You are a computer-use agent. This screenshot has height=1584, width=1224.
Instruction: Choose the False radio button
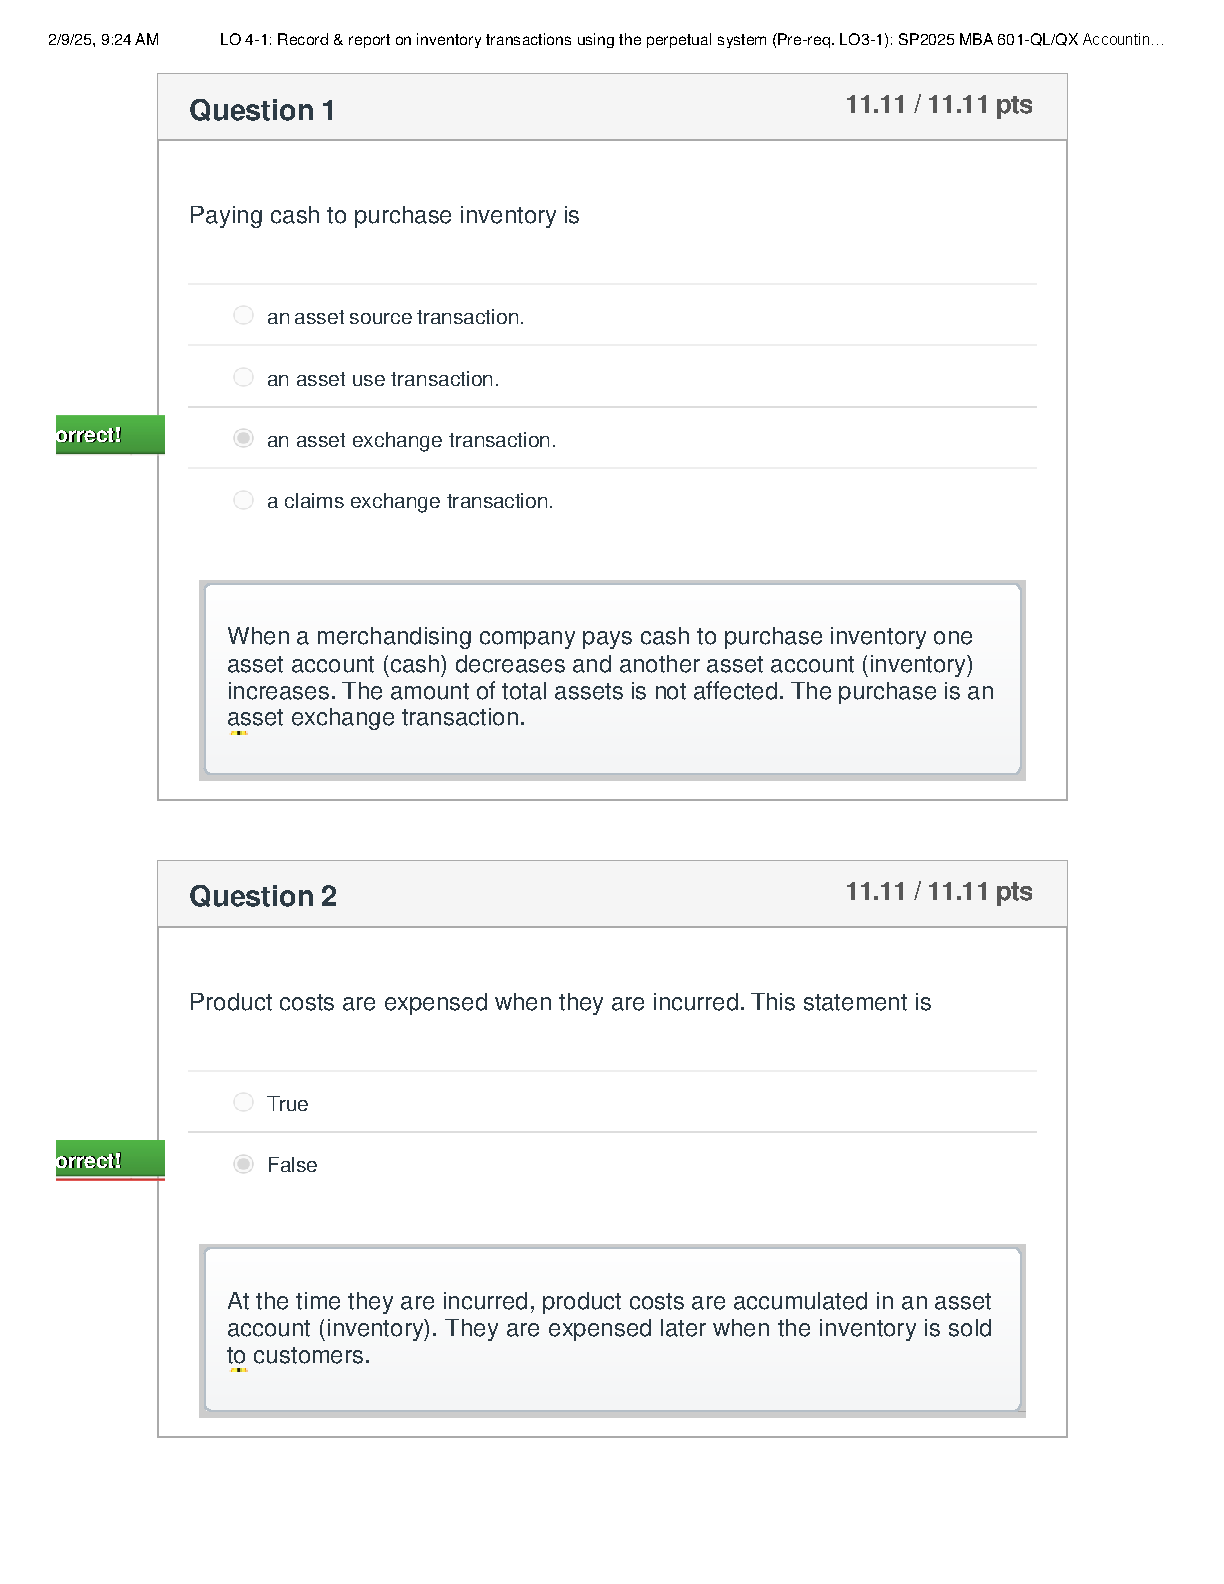pos(243,1164)
